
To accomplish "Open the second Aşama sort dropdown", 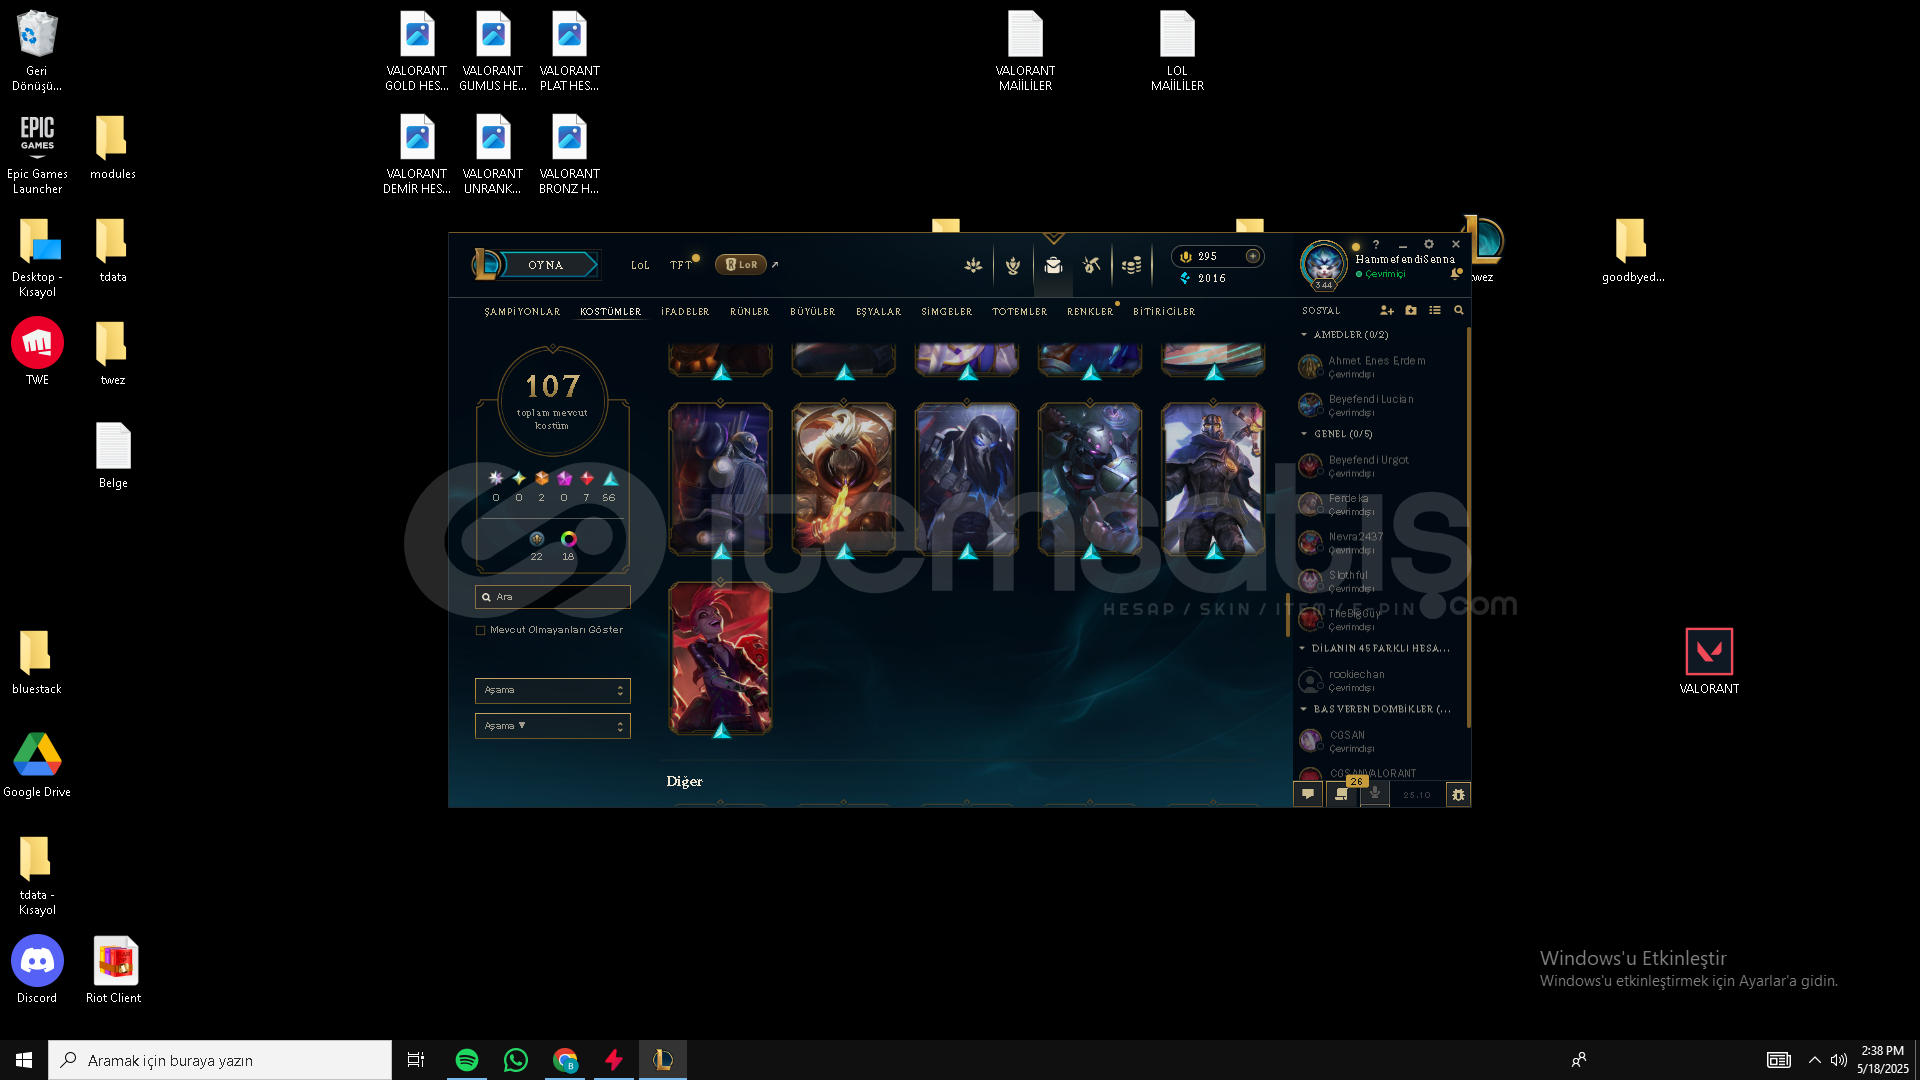I will point(552,726).
